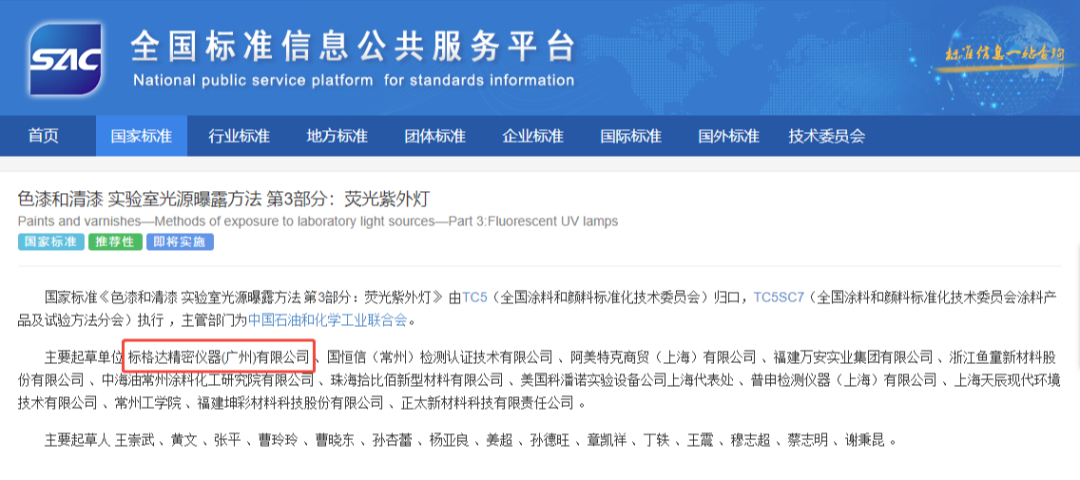Screen dimensions: 1080x480
Task: Click the 即将实施 tag badge
Action: (179, 242)
